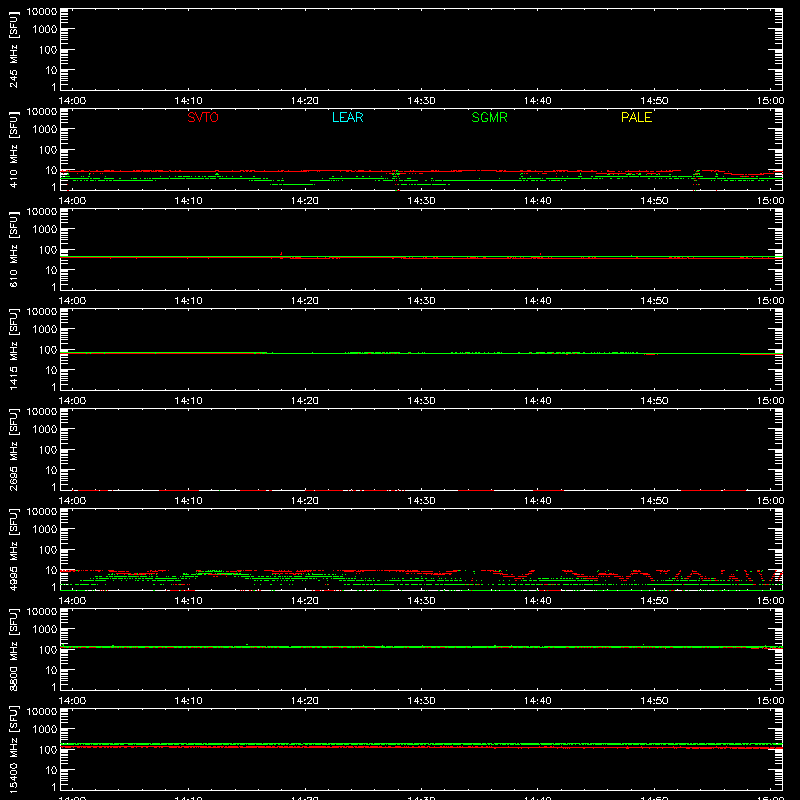800x800 pixels.
Task: Click the 10000 tick label of 15400 MHz panel
Action: point(42,712)
